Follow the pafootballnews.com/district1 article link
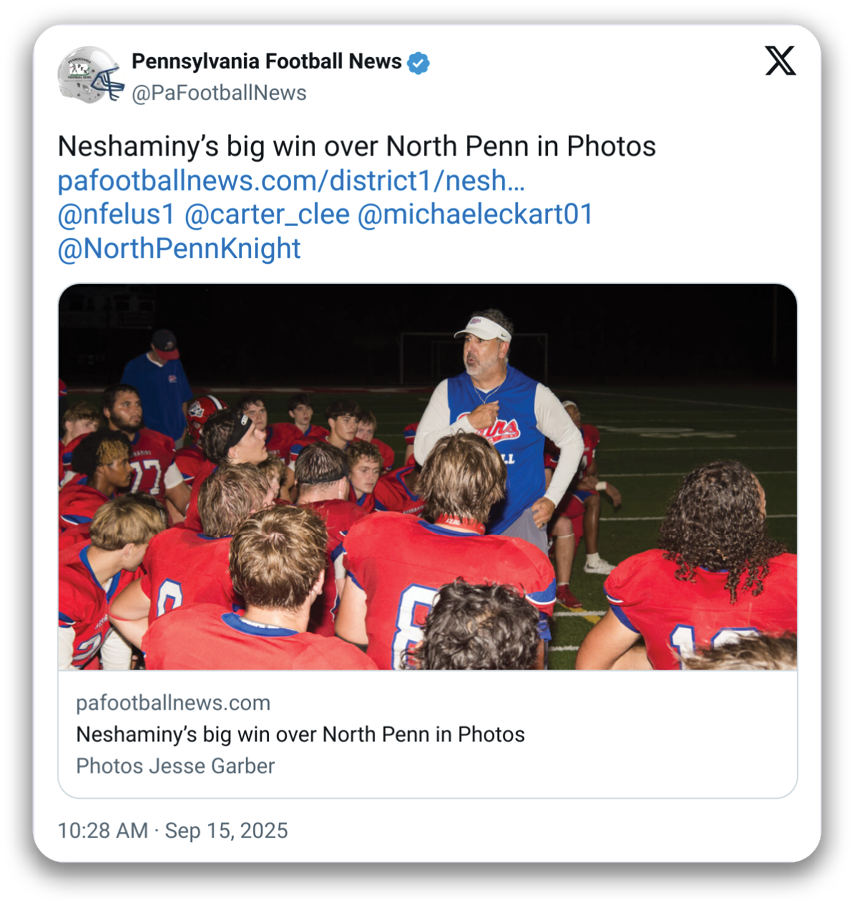The height and width of the screenshot is (904, 854). click(291, 181)
